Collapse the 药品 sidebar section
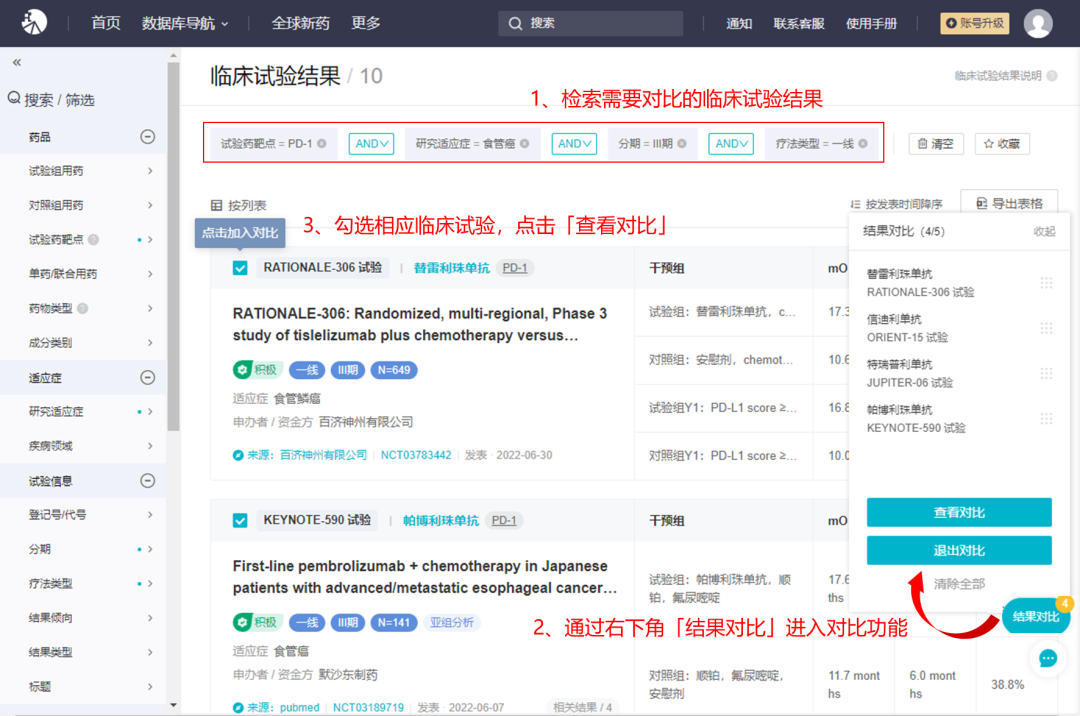This screenshot has height=716, width=1080. tap(147, 137)
